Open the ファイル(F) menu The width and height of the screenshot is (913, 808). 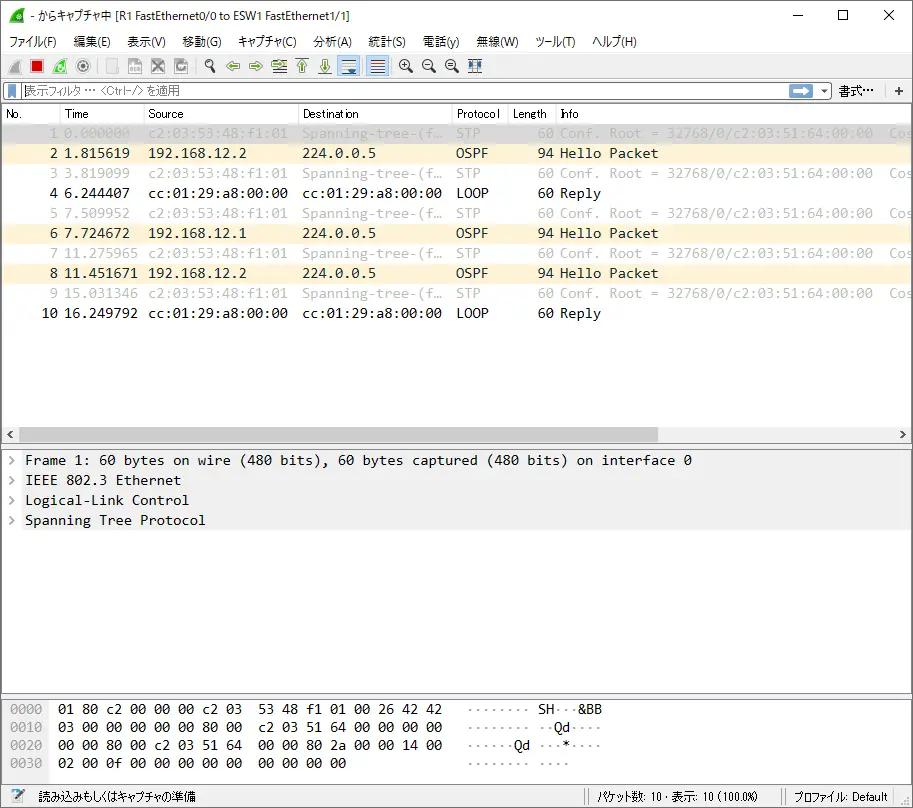pos(33,42)
